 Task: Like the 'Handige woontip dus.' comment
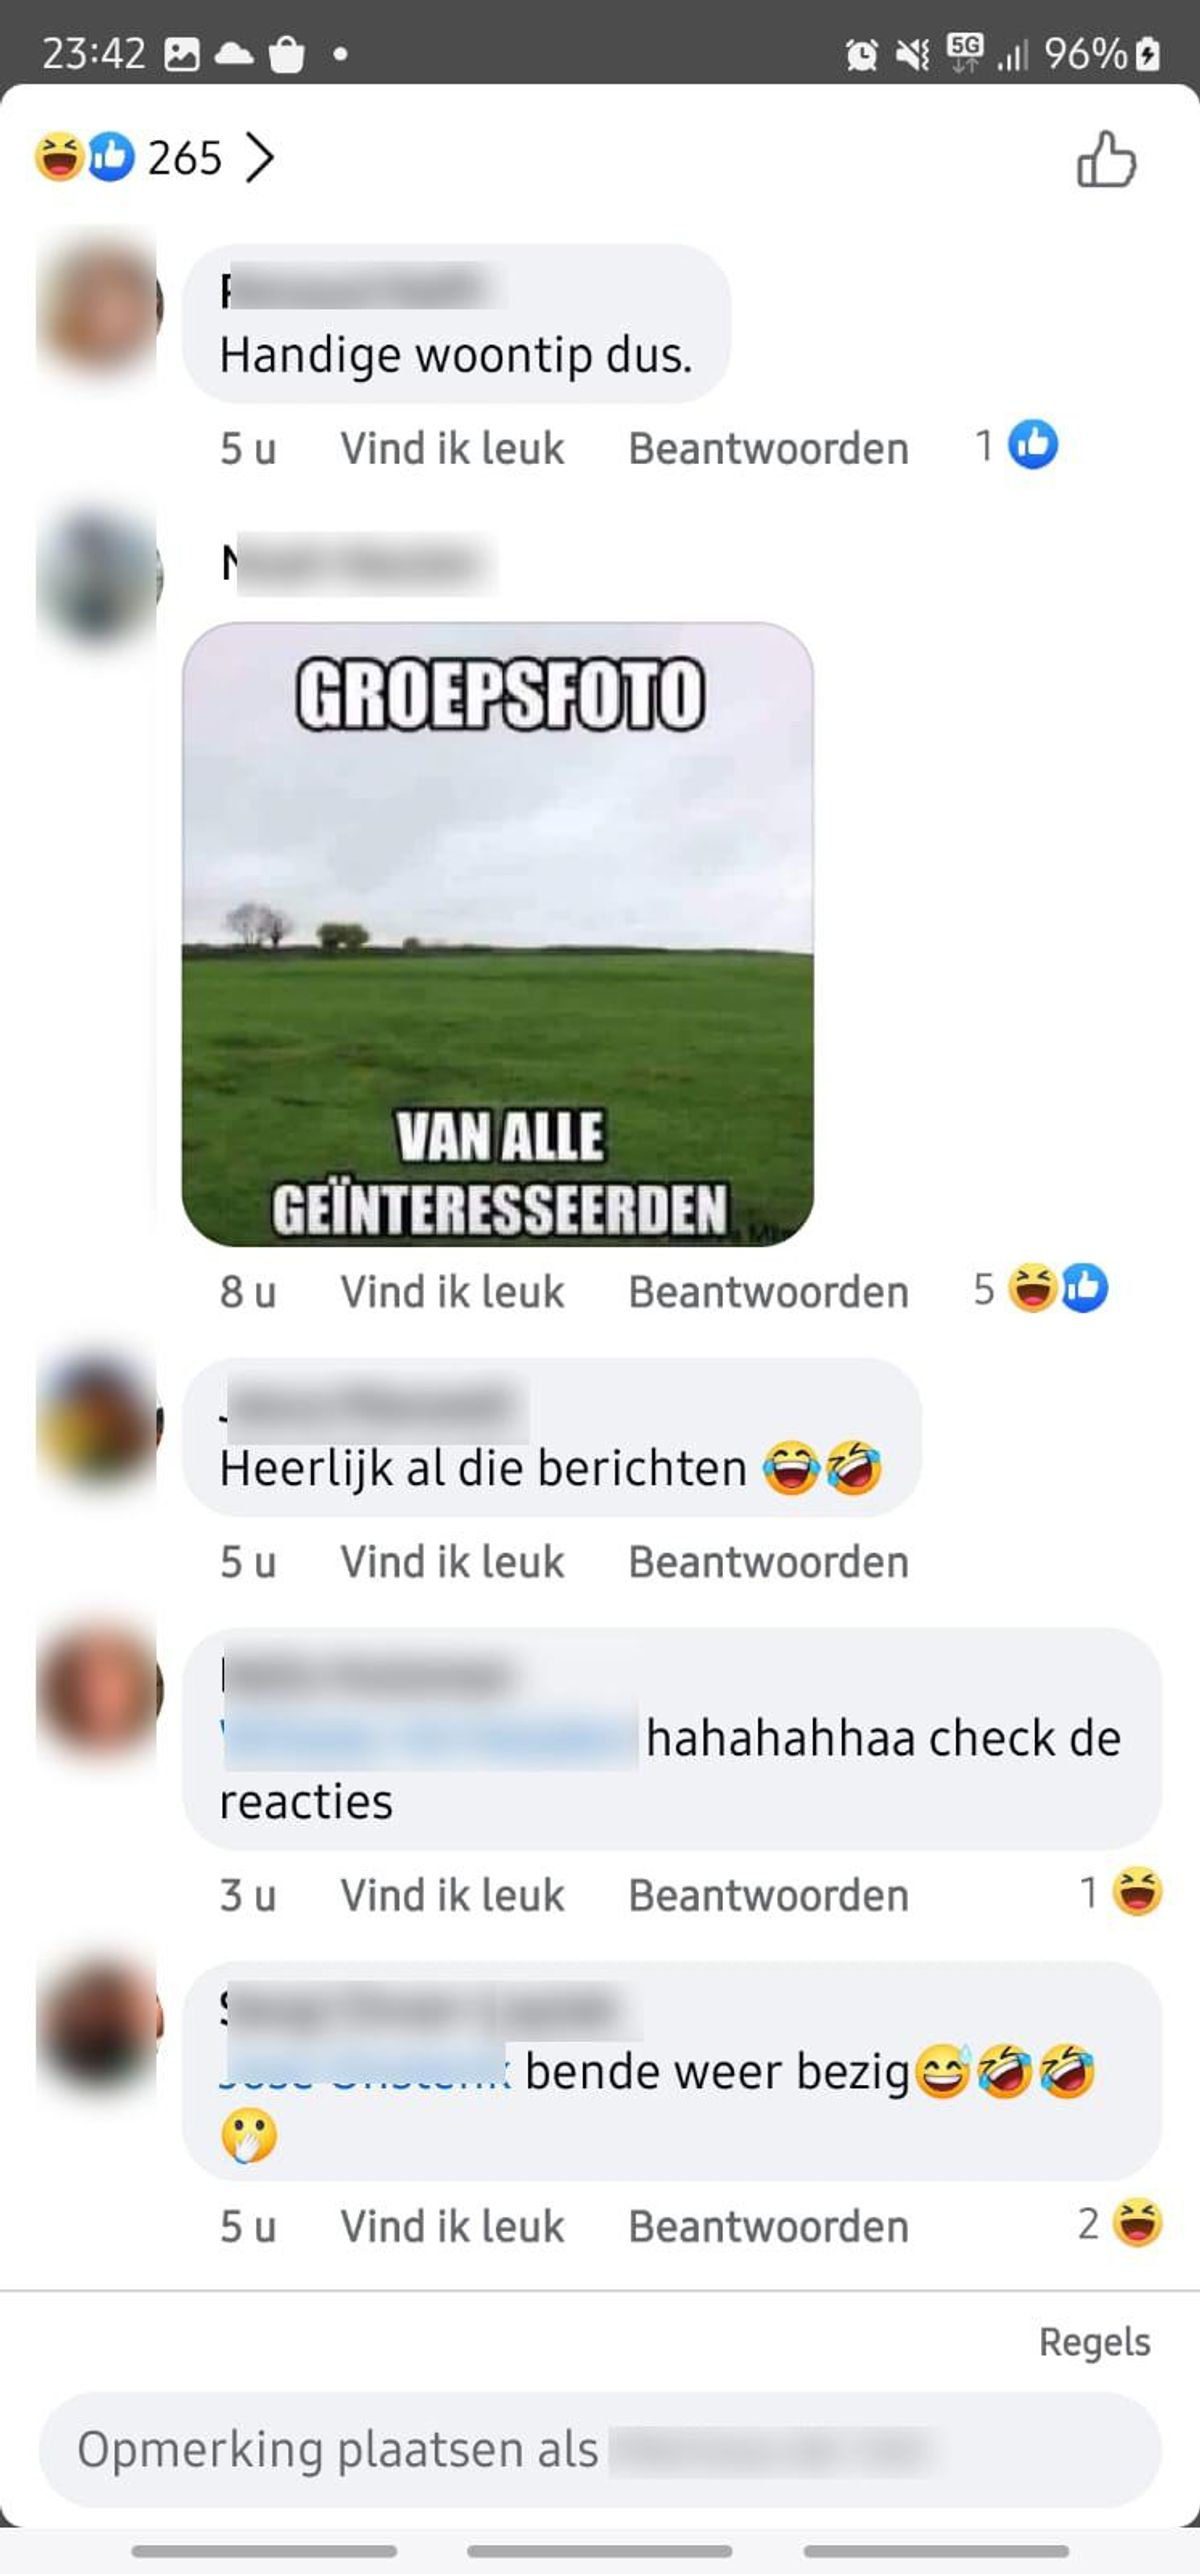pos(452,448)
